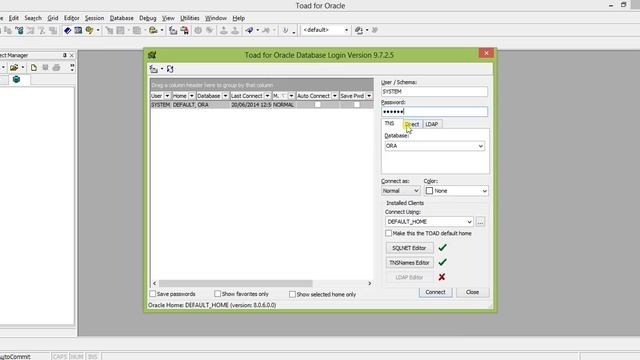Open the Database menu
Screen dimensions: 640x360
point(122,18)
